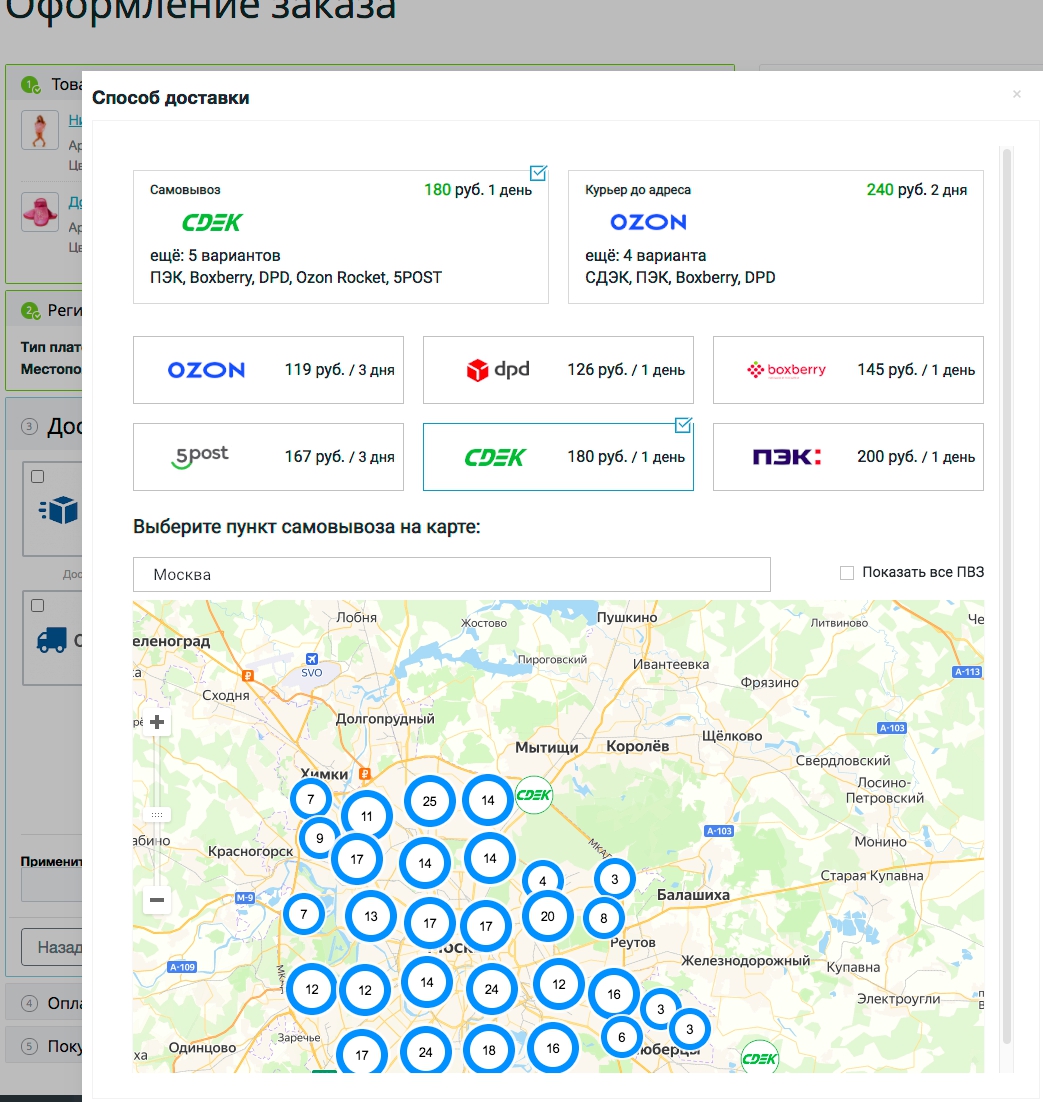This screenshot has width=1043, height=1102.
Task: Click the checkmark on the Самовывоз card corner
Action: 538,173
